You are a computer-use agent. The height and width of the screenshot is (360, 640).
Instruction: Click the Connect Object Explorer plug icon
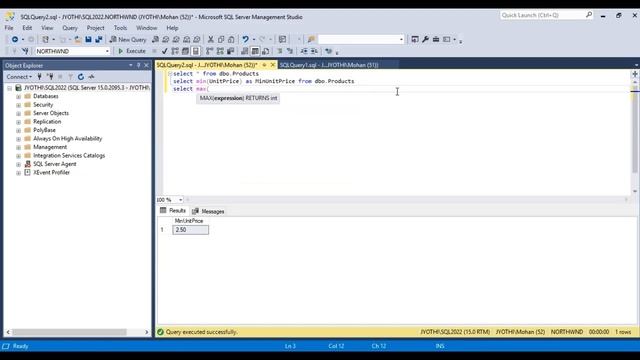coord(39,77)
